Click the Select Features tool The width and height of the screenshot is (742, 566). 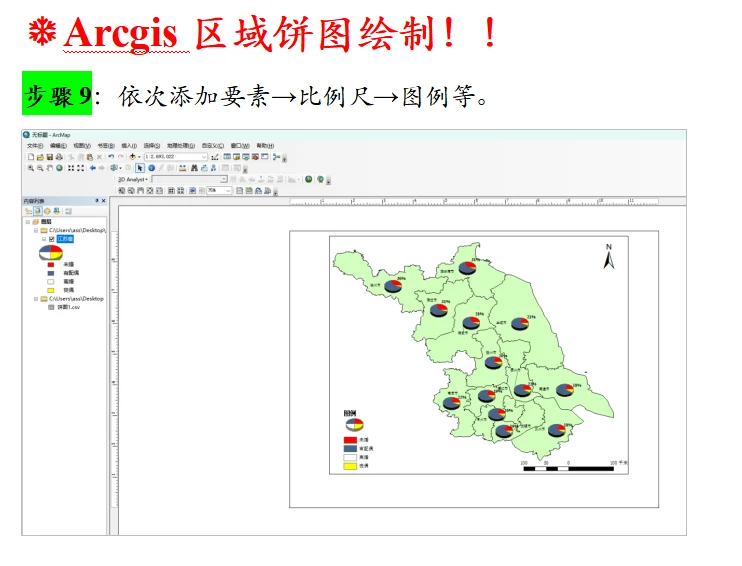pos(114,168)
